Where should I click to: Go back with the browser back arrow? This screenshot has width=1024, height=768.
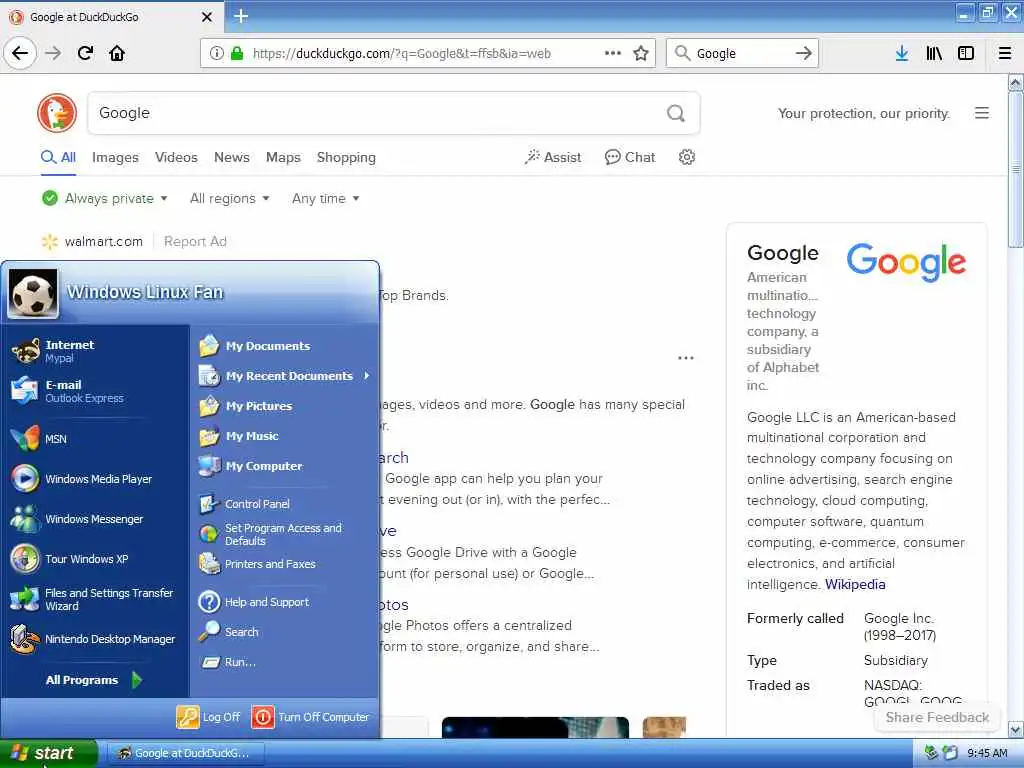pyautogui.click(x=20, y=53)
